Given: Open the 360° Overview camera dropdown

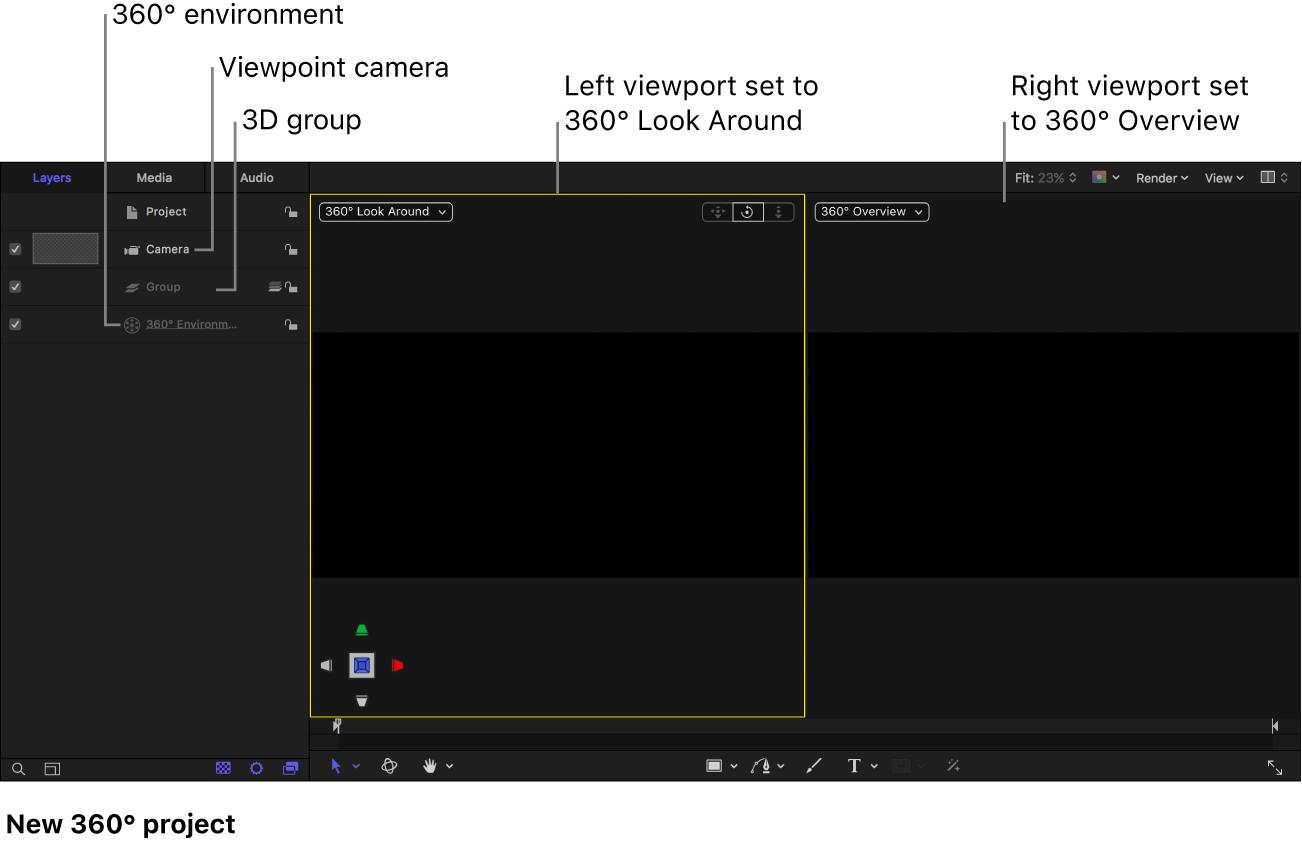Looking at the screenshot, I should pyautogui.click(x=871, y=212).
